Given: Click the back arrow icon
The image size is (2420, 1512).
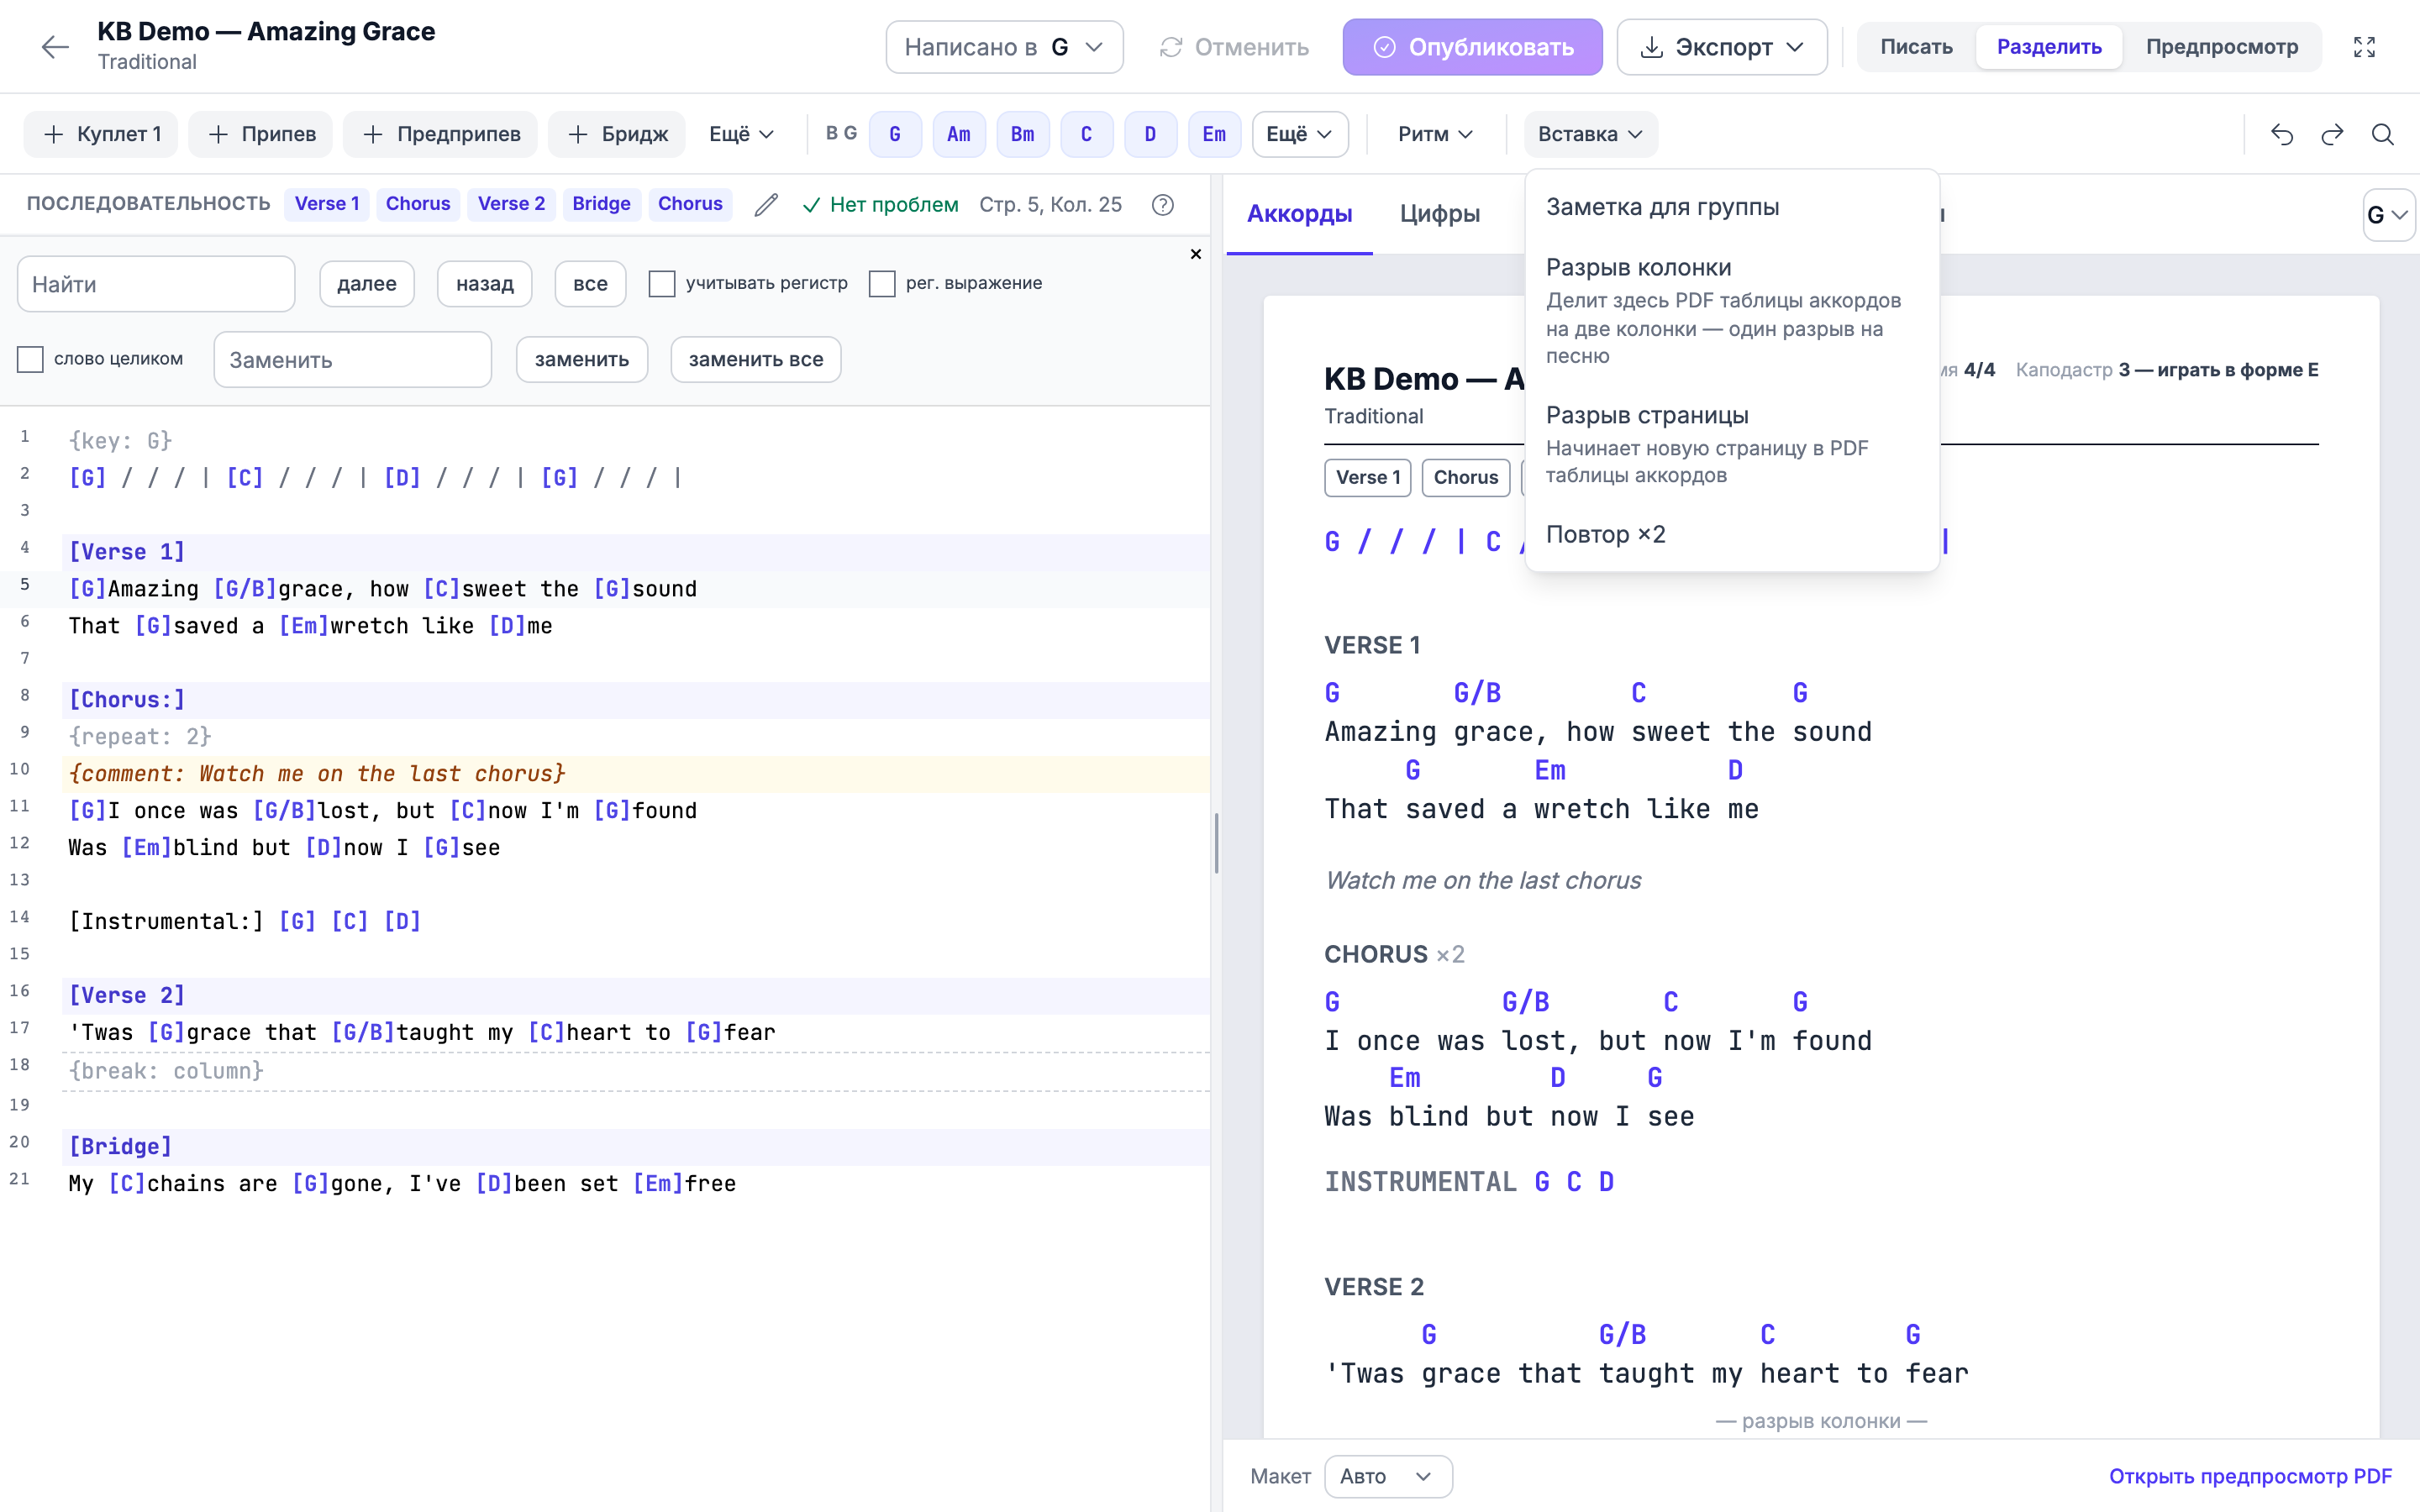Looking at the screenshot, I should (x=55, y=47).
